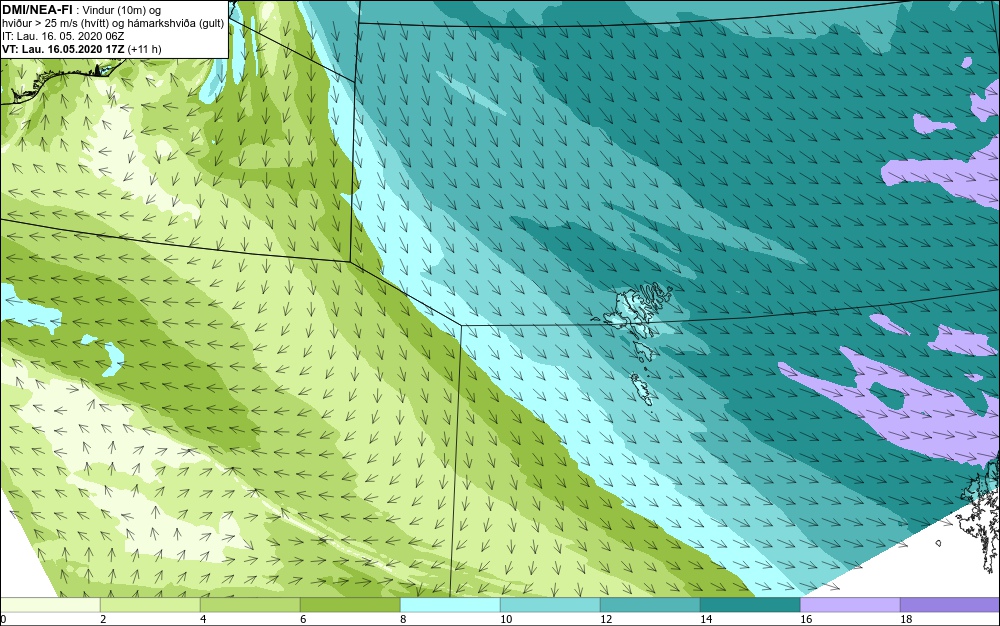This screenshot has width=1000, height=626.
Task: Click the 14-16 m/s dark teal swatch
Action: [x=750, y=604]
